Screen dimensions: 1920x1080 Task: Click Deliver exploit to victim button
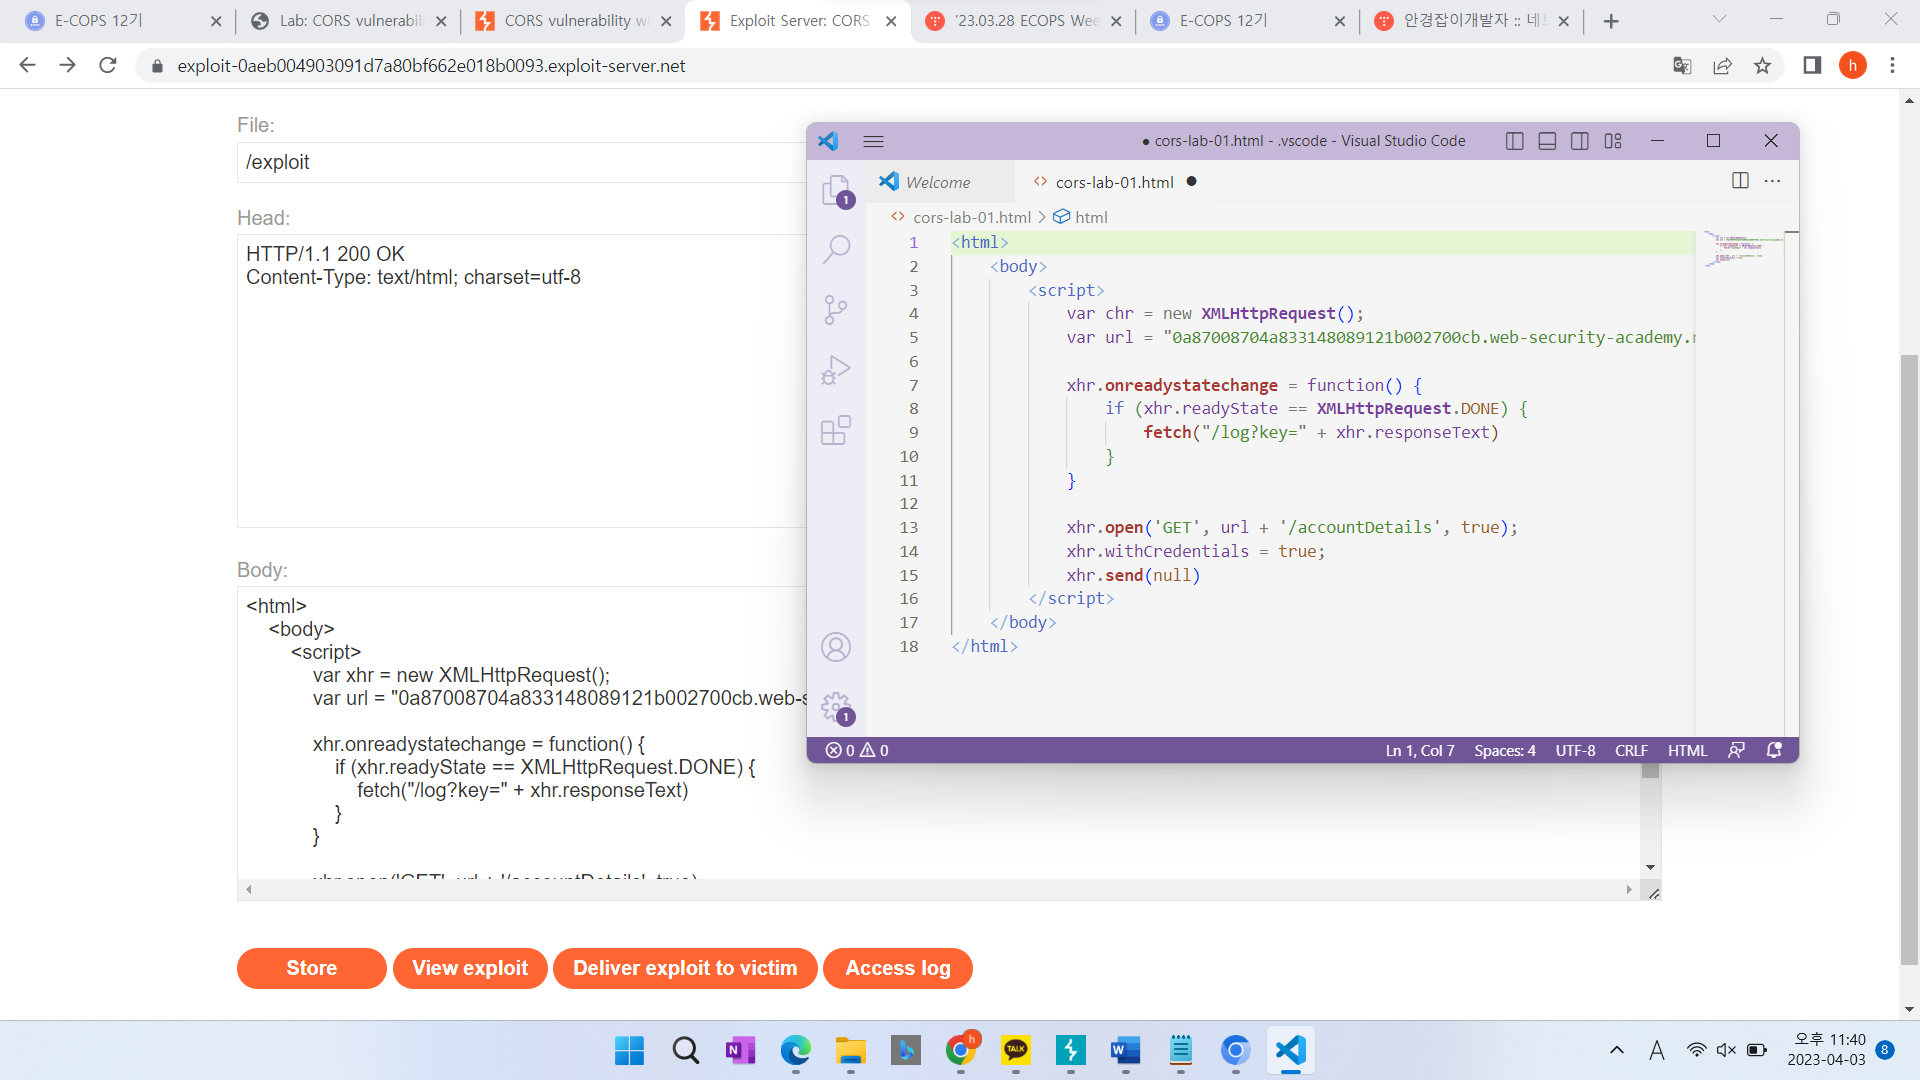685,968
